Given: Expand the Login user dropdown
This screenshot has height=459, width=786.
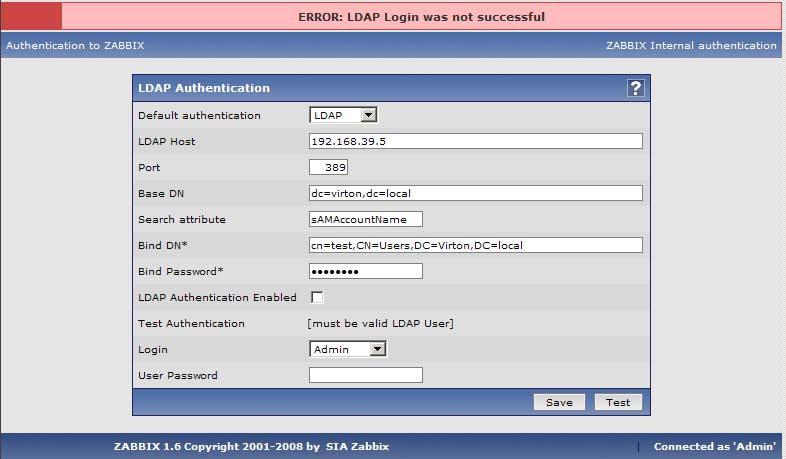Looking at the screenshot, I should [347, 349].
